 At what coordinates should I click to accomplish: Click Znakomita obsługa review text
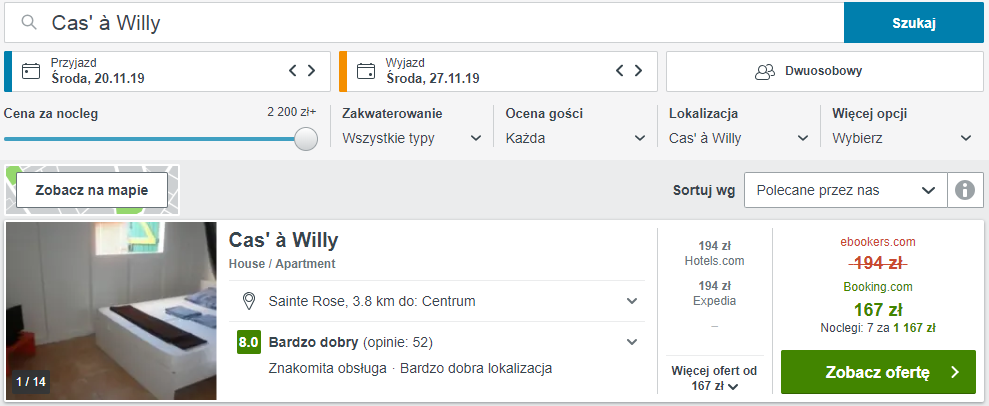(x=327, y=368)
